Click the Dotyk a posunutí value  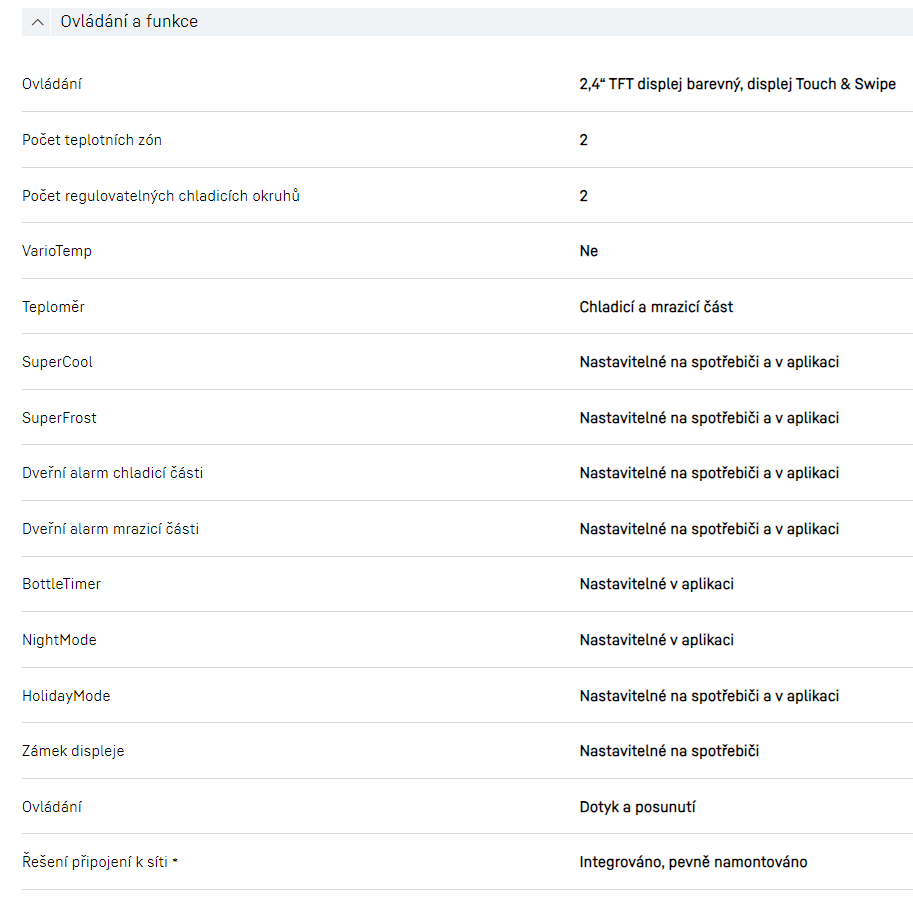pyautogui.click(x=637, y=807)
